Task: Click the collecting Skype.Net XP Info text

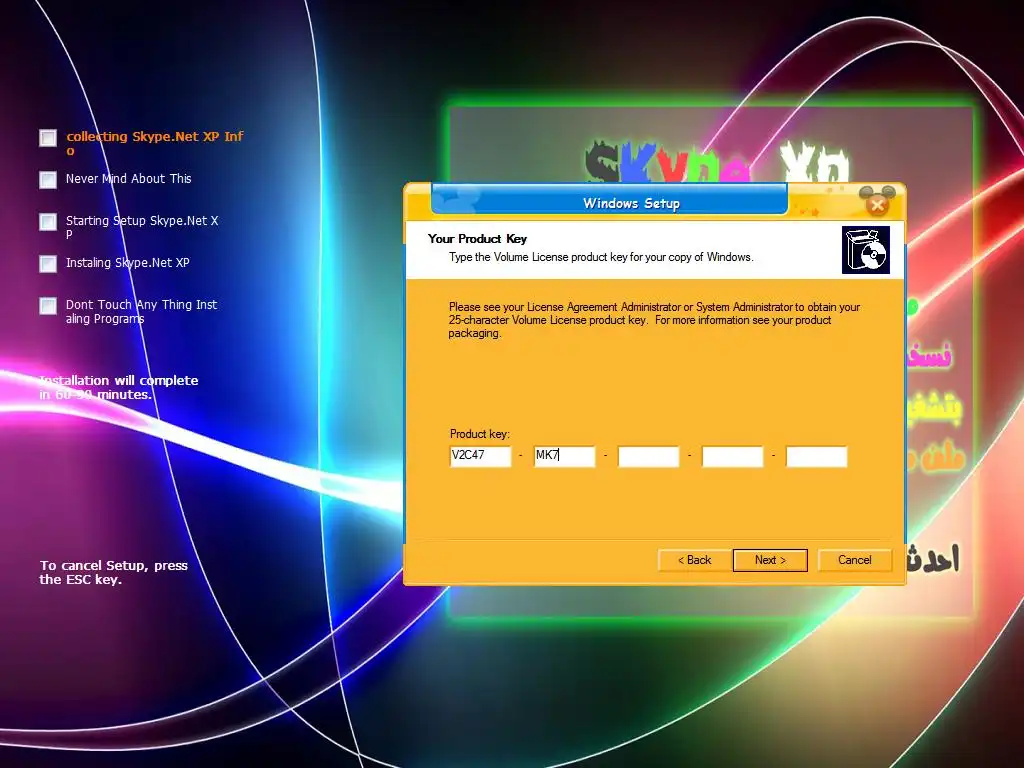Action: [154, 143]
